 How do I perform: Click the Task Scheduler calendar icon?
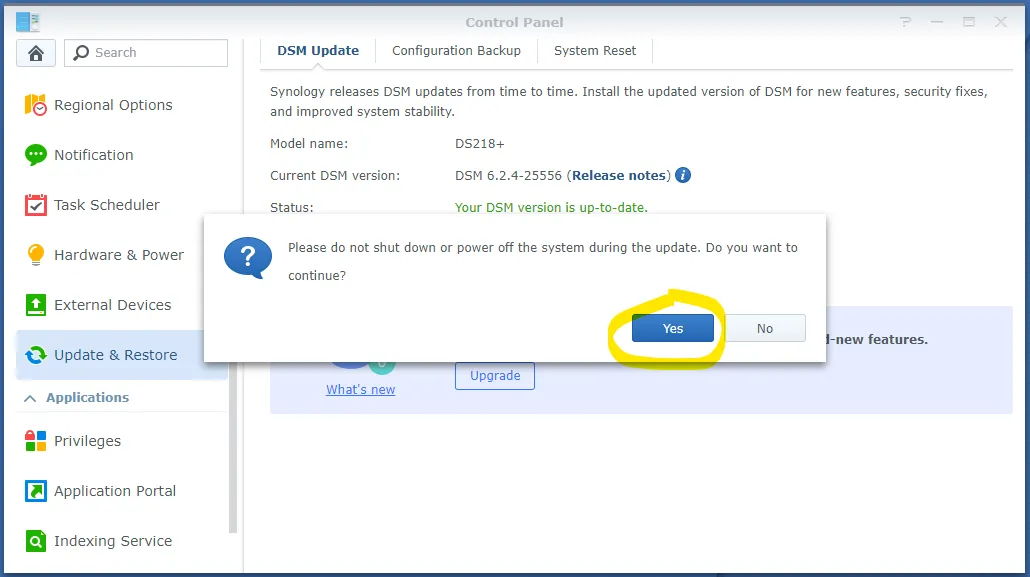point(35,205)
